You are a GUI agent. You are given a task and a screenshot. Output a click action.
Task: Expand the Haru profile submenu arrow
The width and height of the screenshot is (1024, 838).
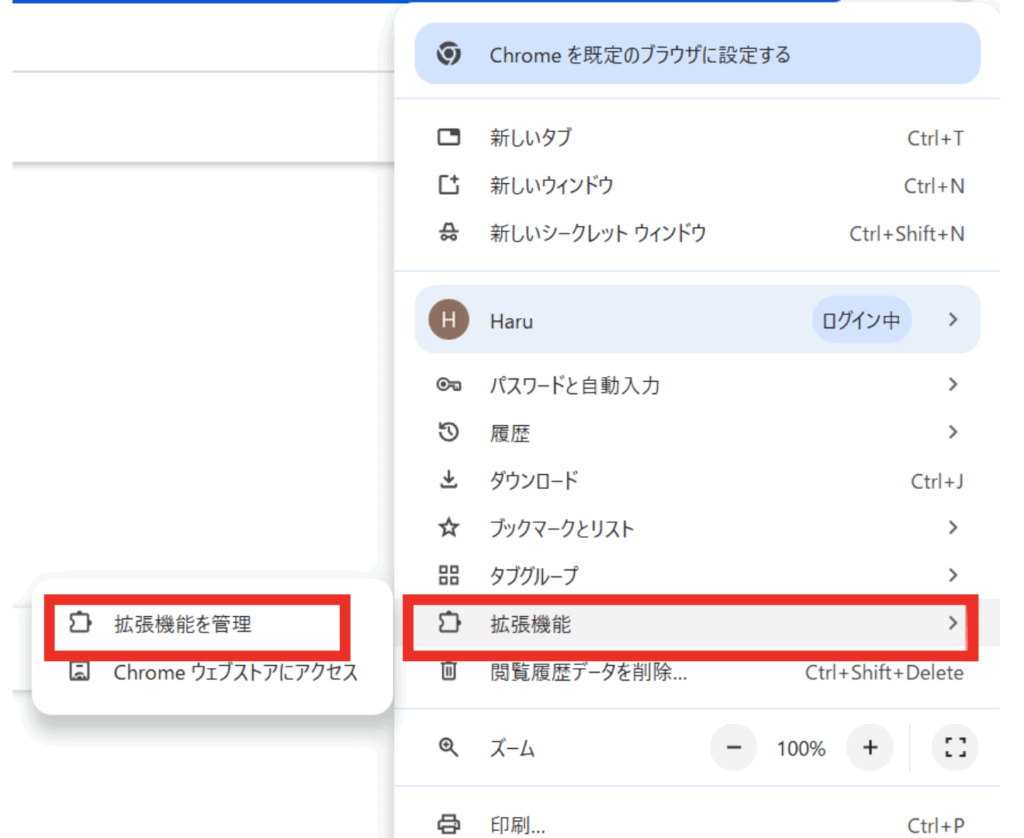tap(953, 319)
